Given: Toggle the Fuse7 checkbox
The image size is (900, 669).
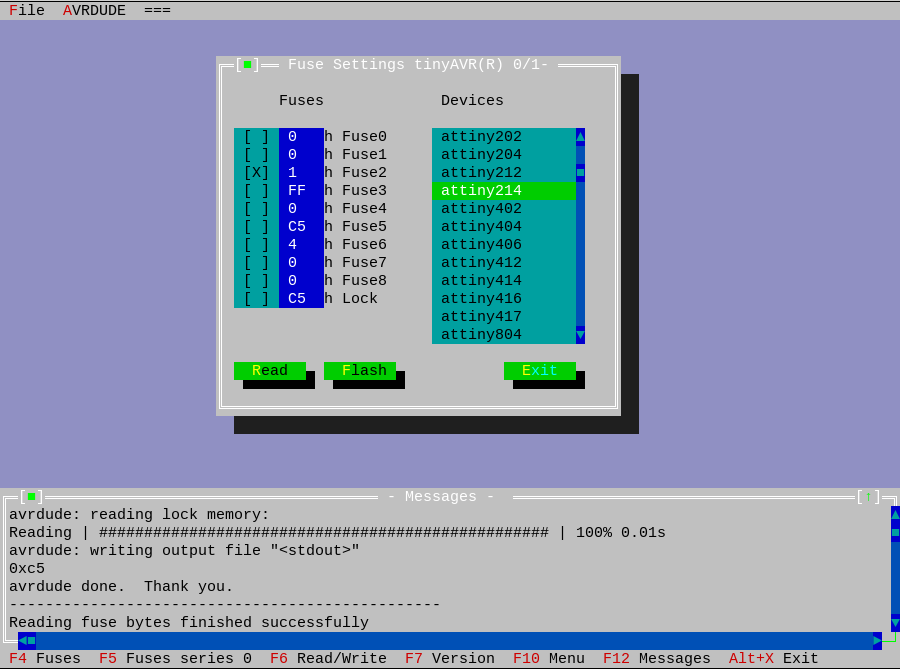Looking at the screenshot, I should pyautogui.click(x=256, y=262).
